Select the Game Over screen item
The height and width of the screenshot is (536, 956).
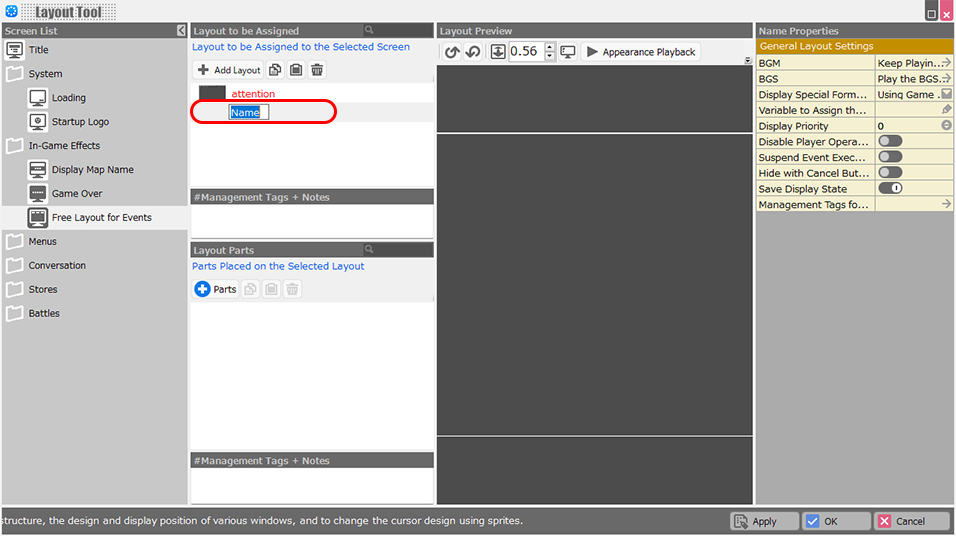tap(77, 193)
